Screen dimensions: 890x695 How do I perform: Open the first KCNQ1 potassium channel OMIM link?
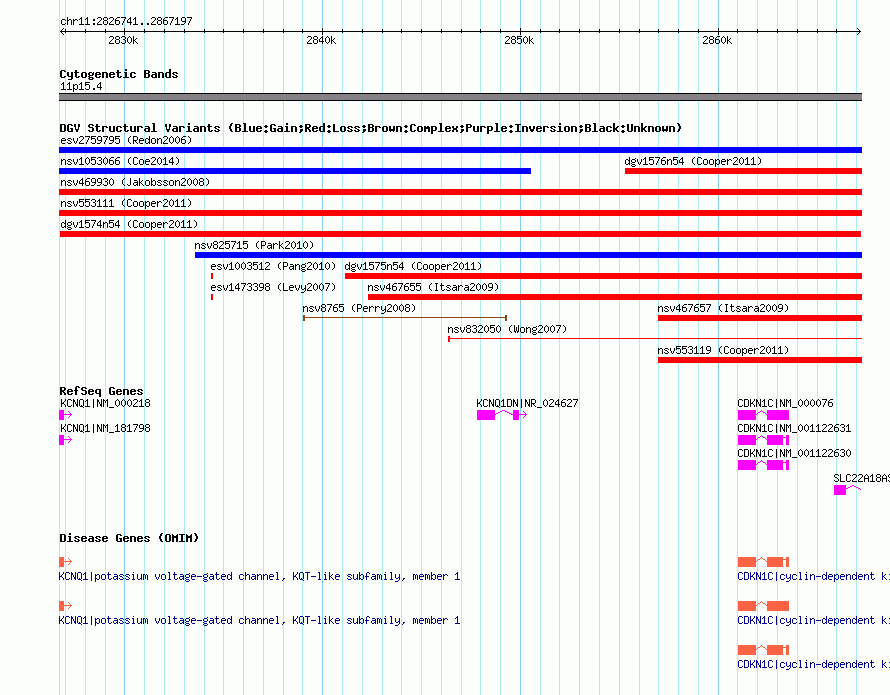point(259,576)
